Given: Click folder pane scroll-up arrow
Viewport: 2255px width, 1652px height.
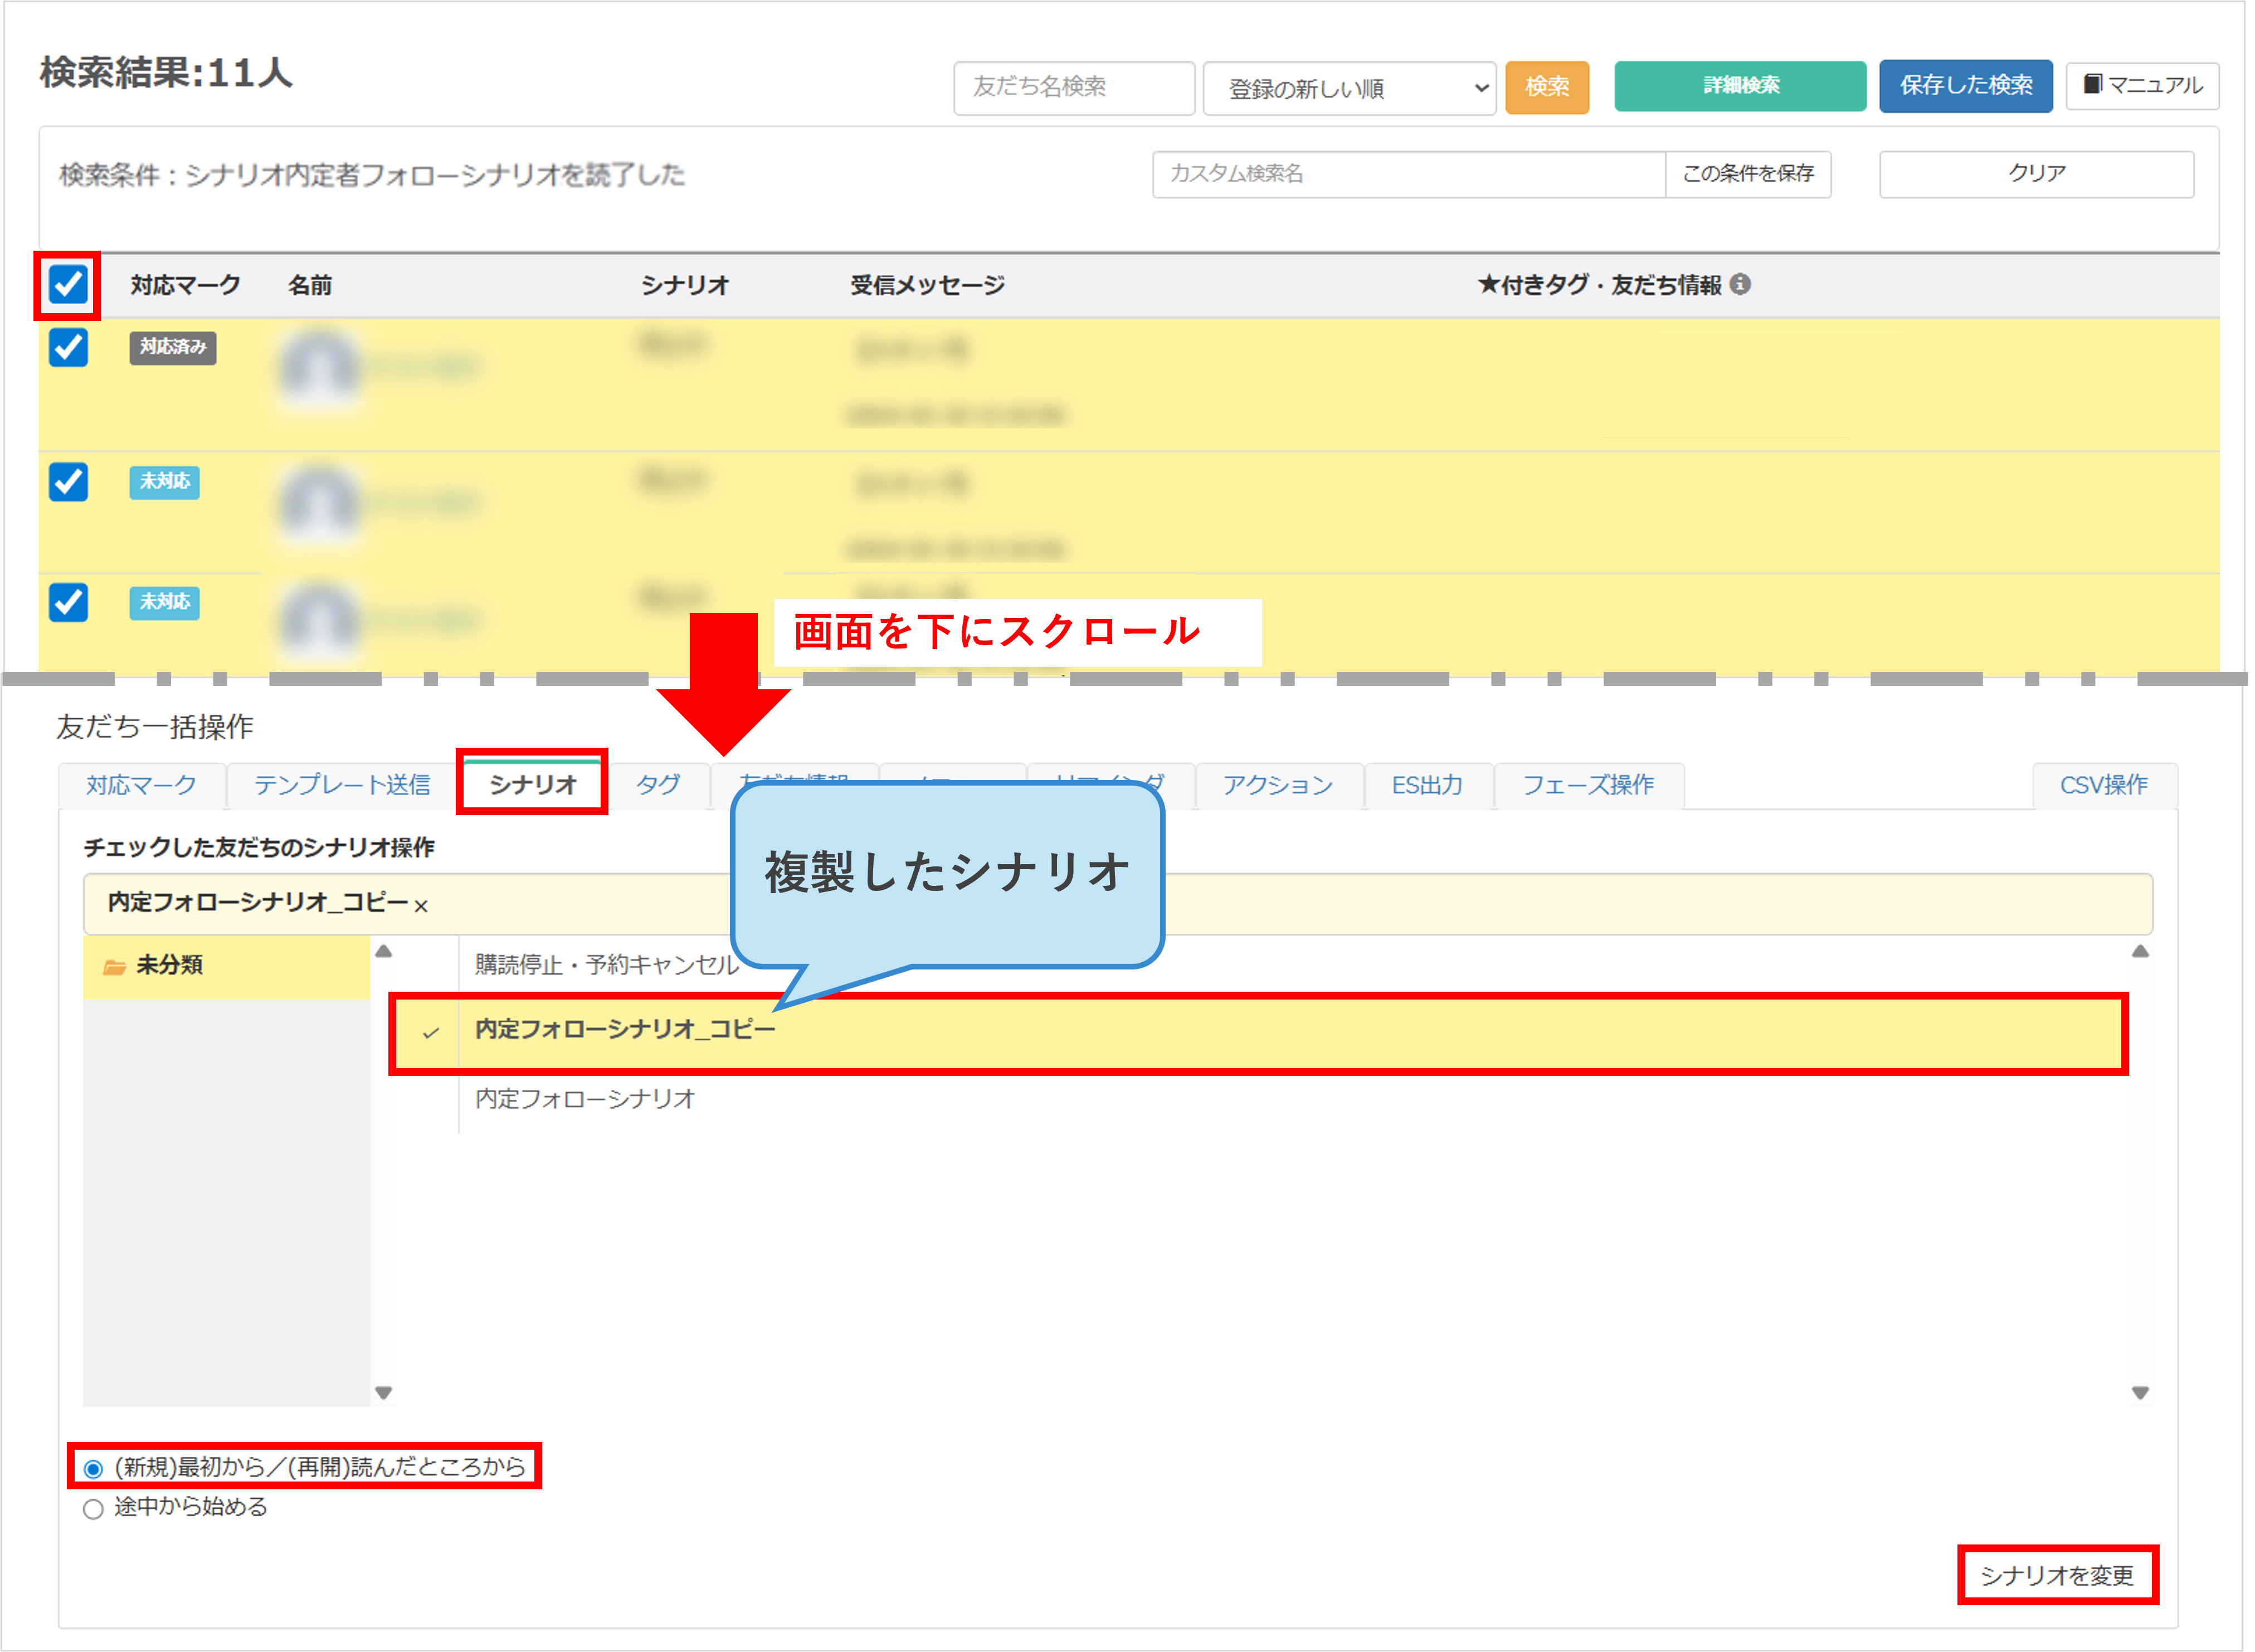Looking at the screenshot, I should [383, 952].
